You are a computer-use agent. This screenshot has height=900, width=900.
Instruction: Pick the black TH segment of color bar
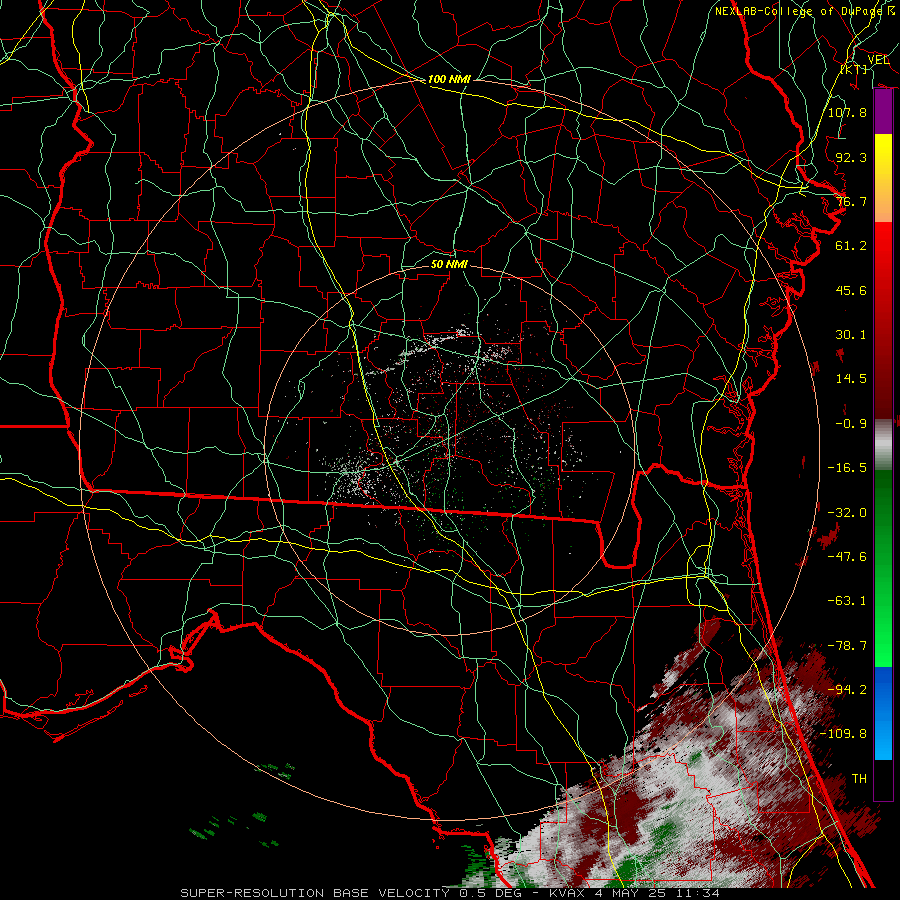pos(883,780)
